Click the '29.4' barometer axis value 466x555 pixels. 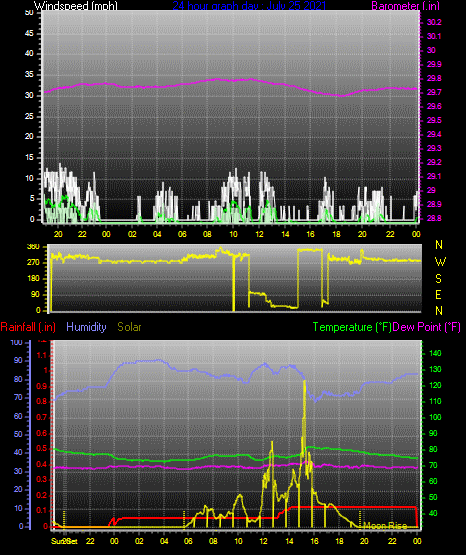click(x=434, y=134)
